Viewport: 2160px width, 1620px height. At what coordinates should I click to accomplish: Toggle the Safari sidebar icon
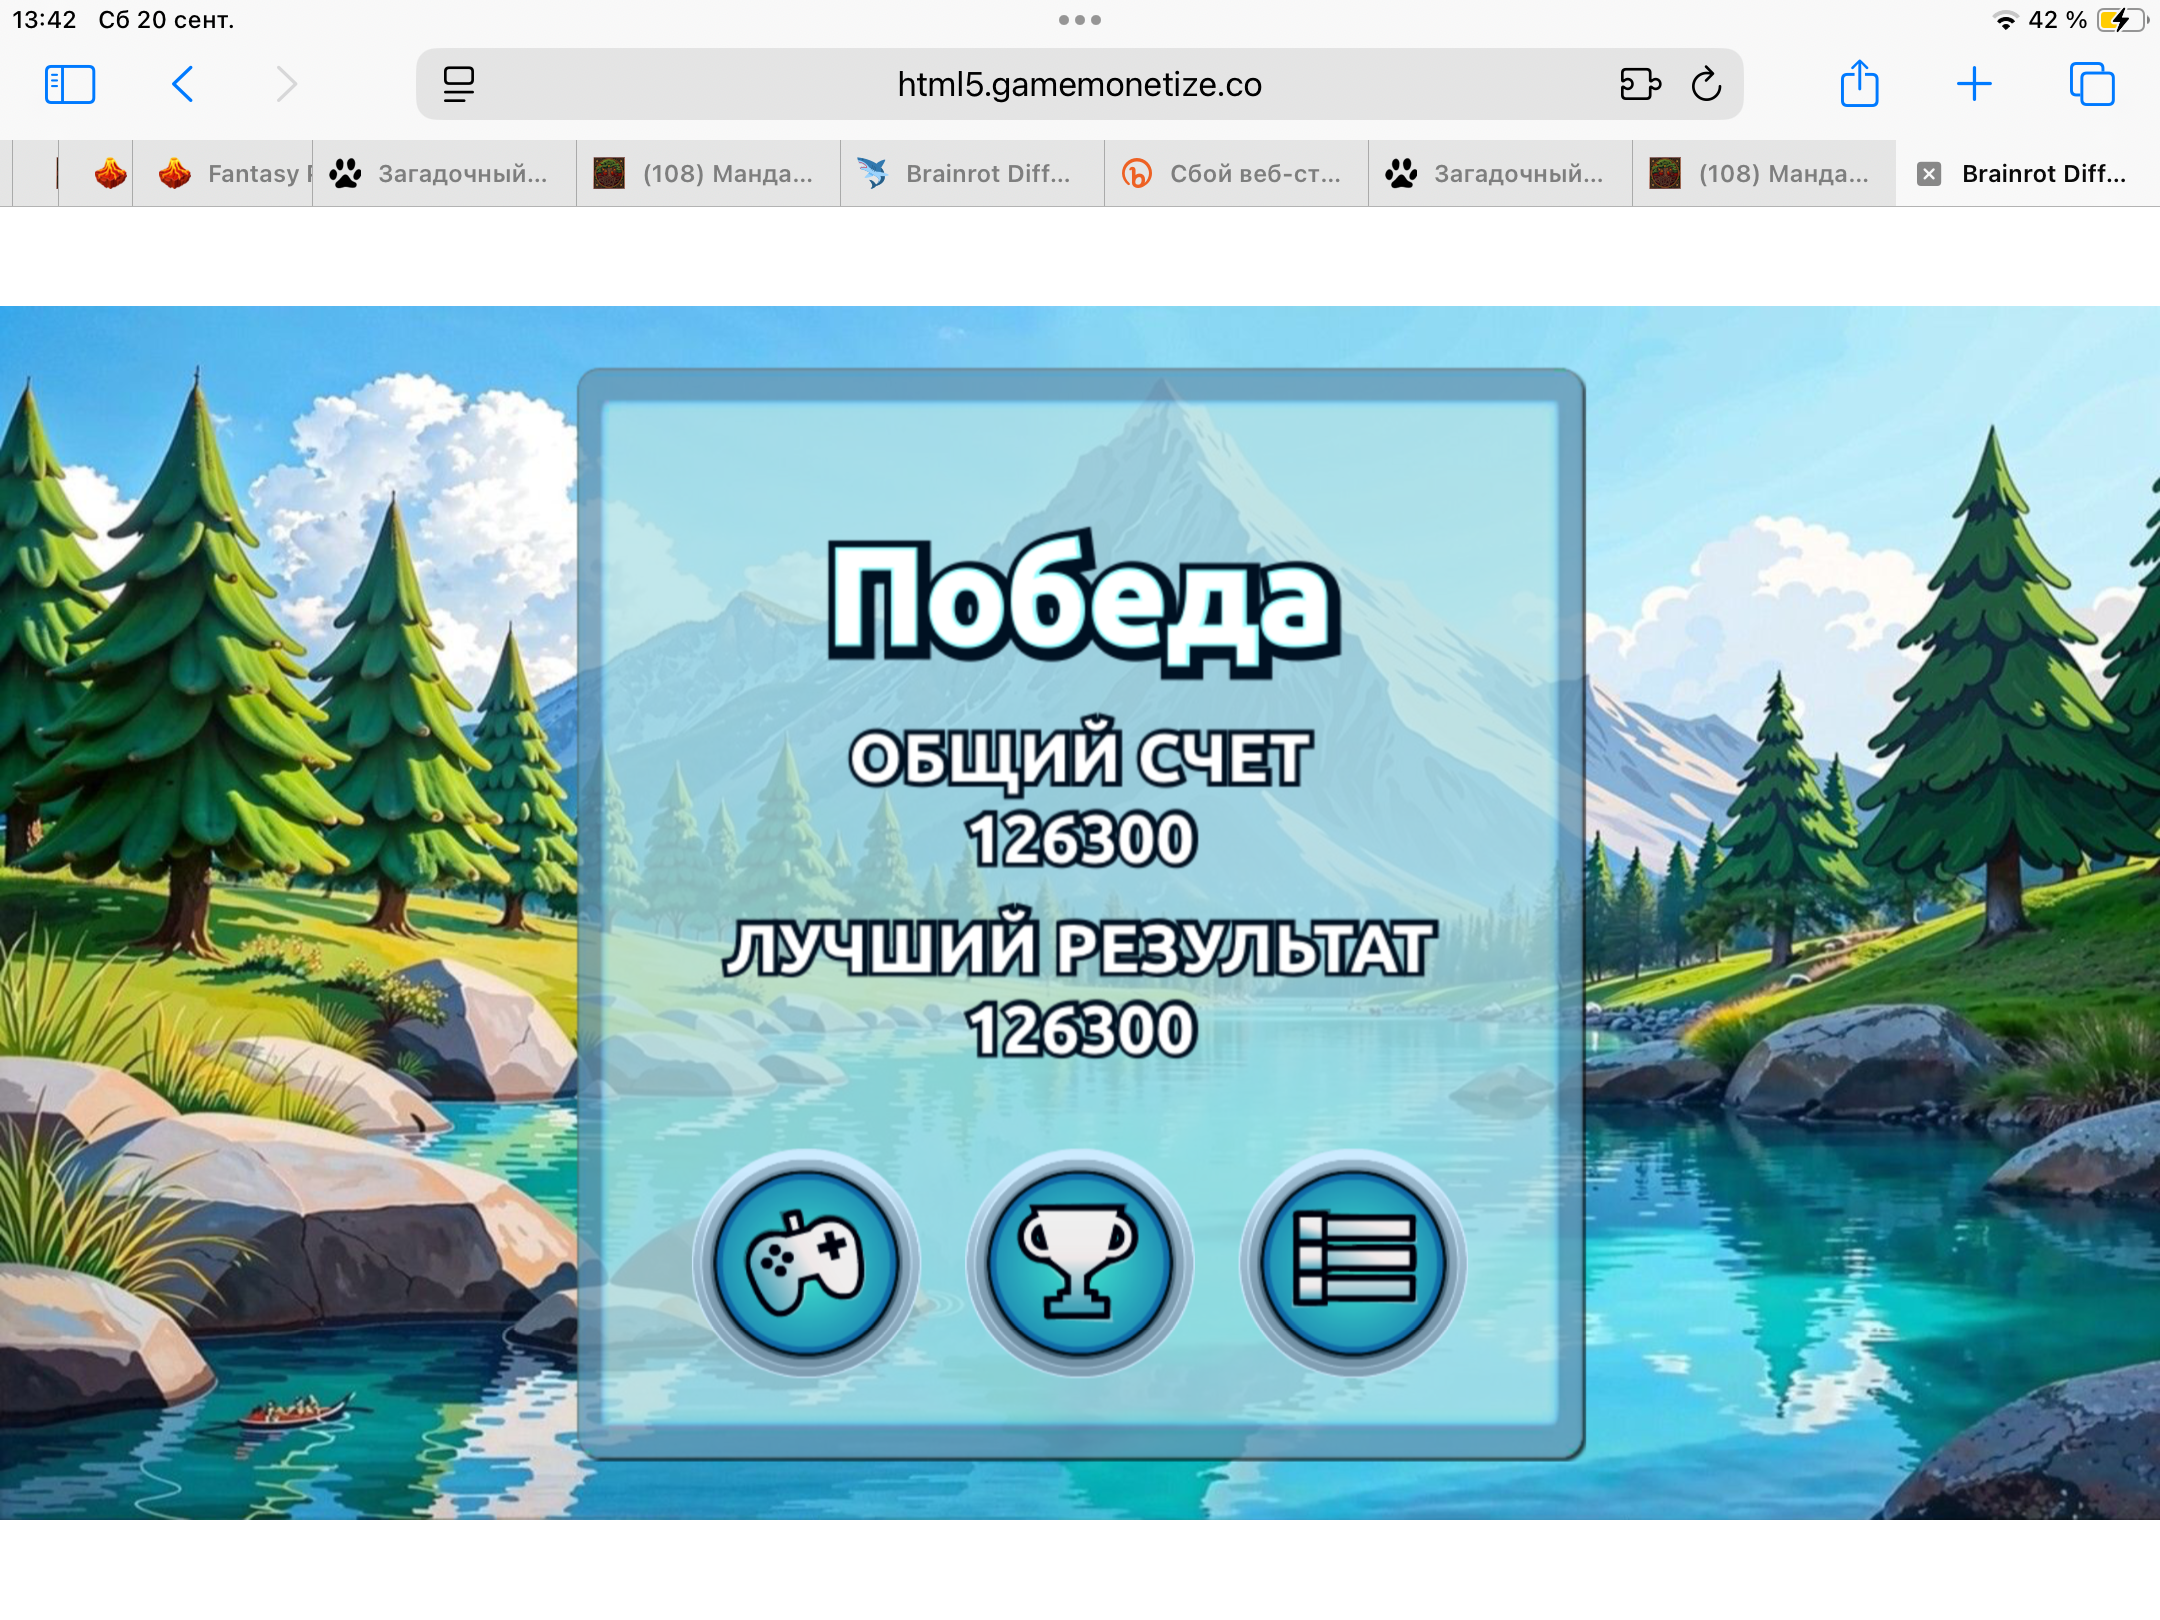pos(70,85)
